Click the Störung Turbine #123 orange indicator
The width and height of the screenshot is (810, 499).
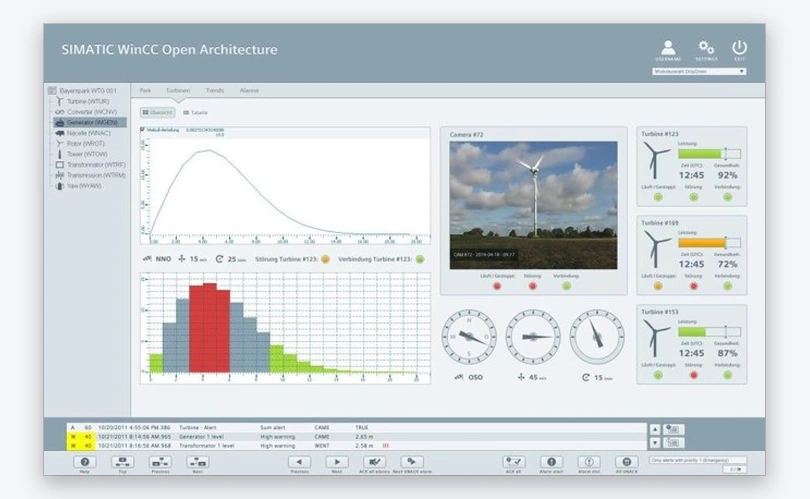tap(325, 259)
